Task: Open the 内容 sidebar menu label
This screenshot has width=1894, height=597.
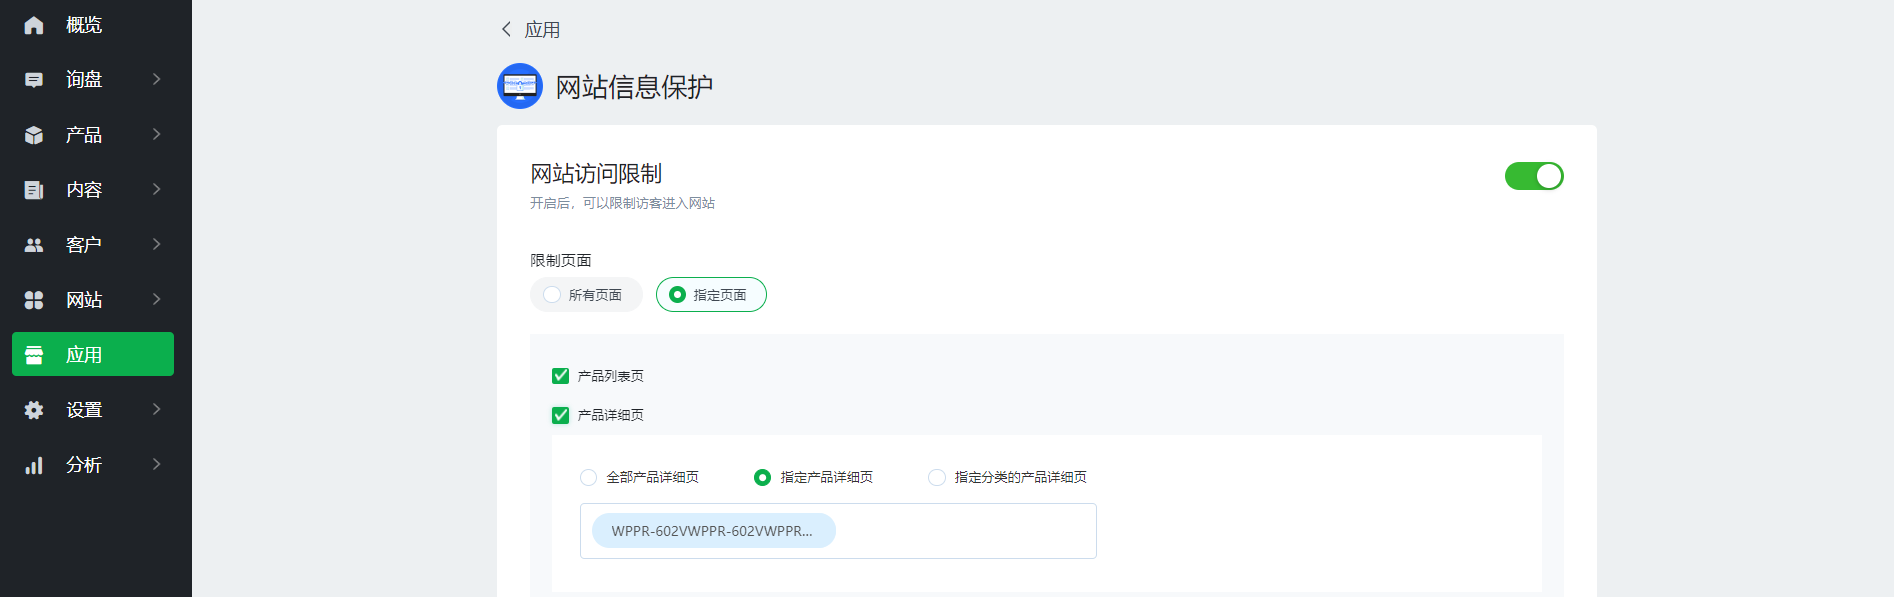Action: coord(84,190)
